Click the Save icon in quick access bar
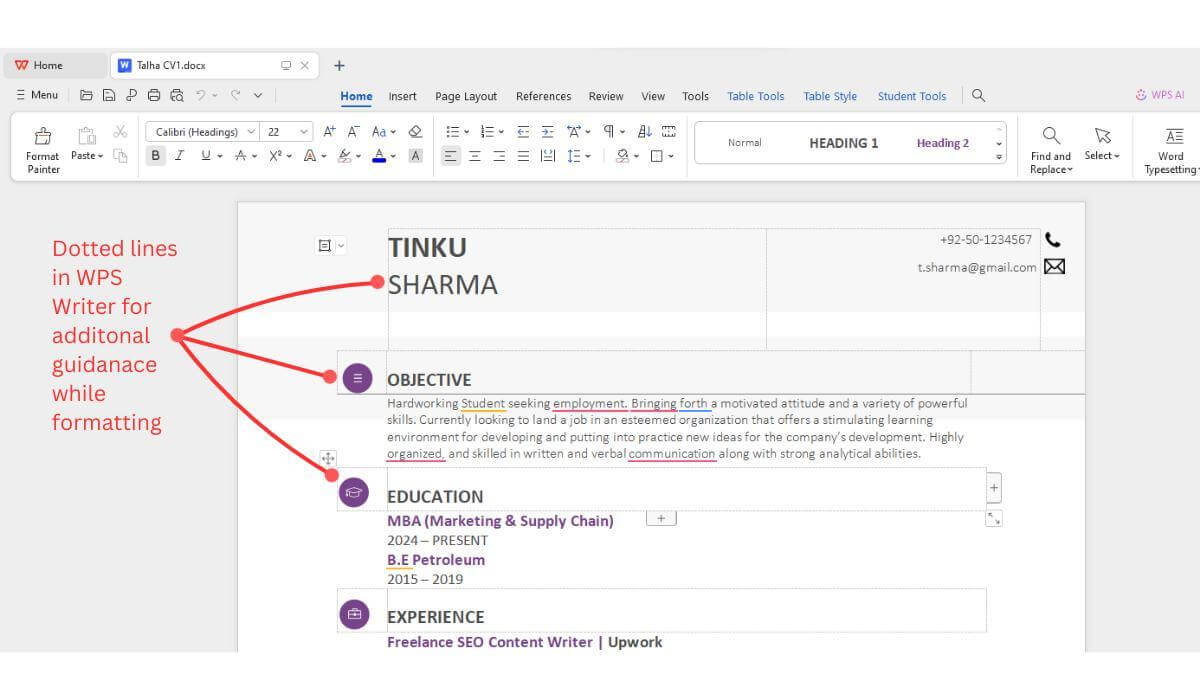The width and height of the screenshot is (1200, 700). (x=108, y=95)
